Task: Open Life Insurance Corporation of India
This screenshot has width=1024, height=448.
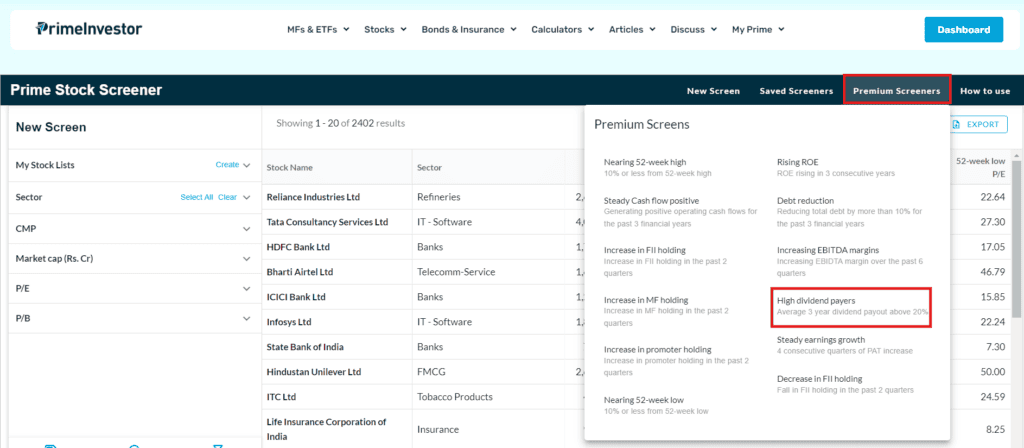Action: click(x=327, y=429)
